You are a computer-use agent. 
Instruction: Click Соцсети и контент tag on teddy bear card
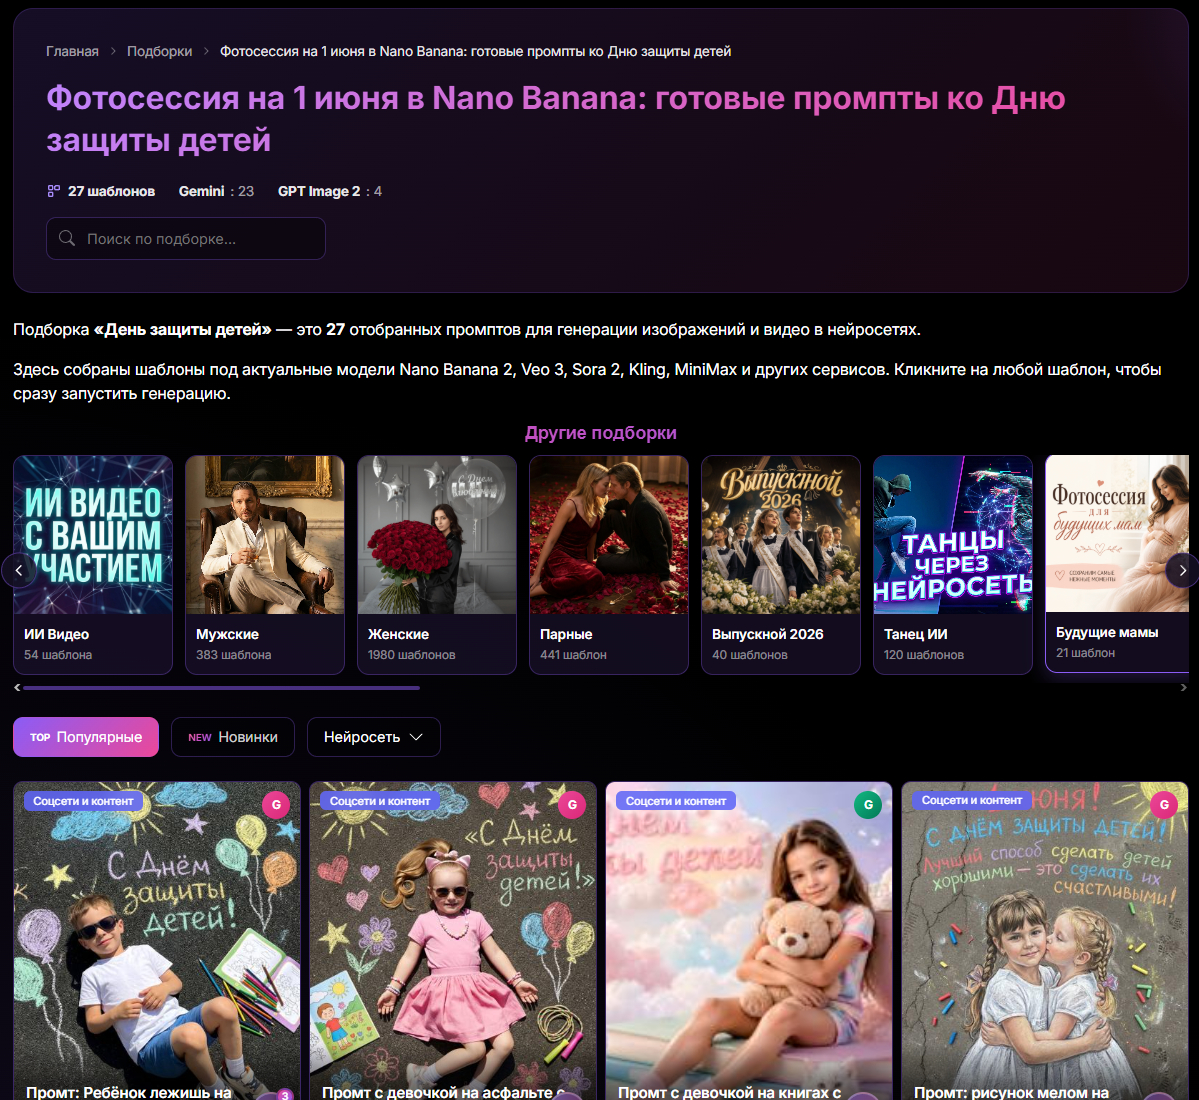pos(676,800)
